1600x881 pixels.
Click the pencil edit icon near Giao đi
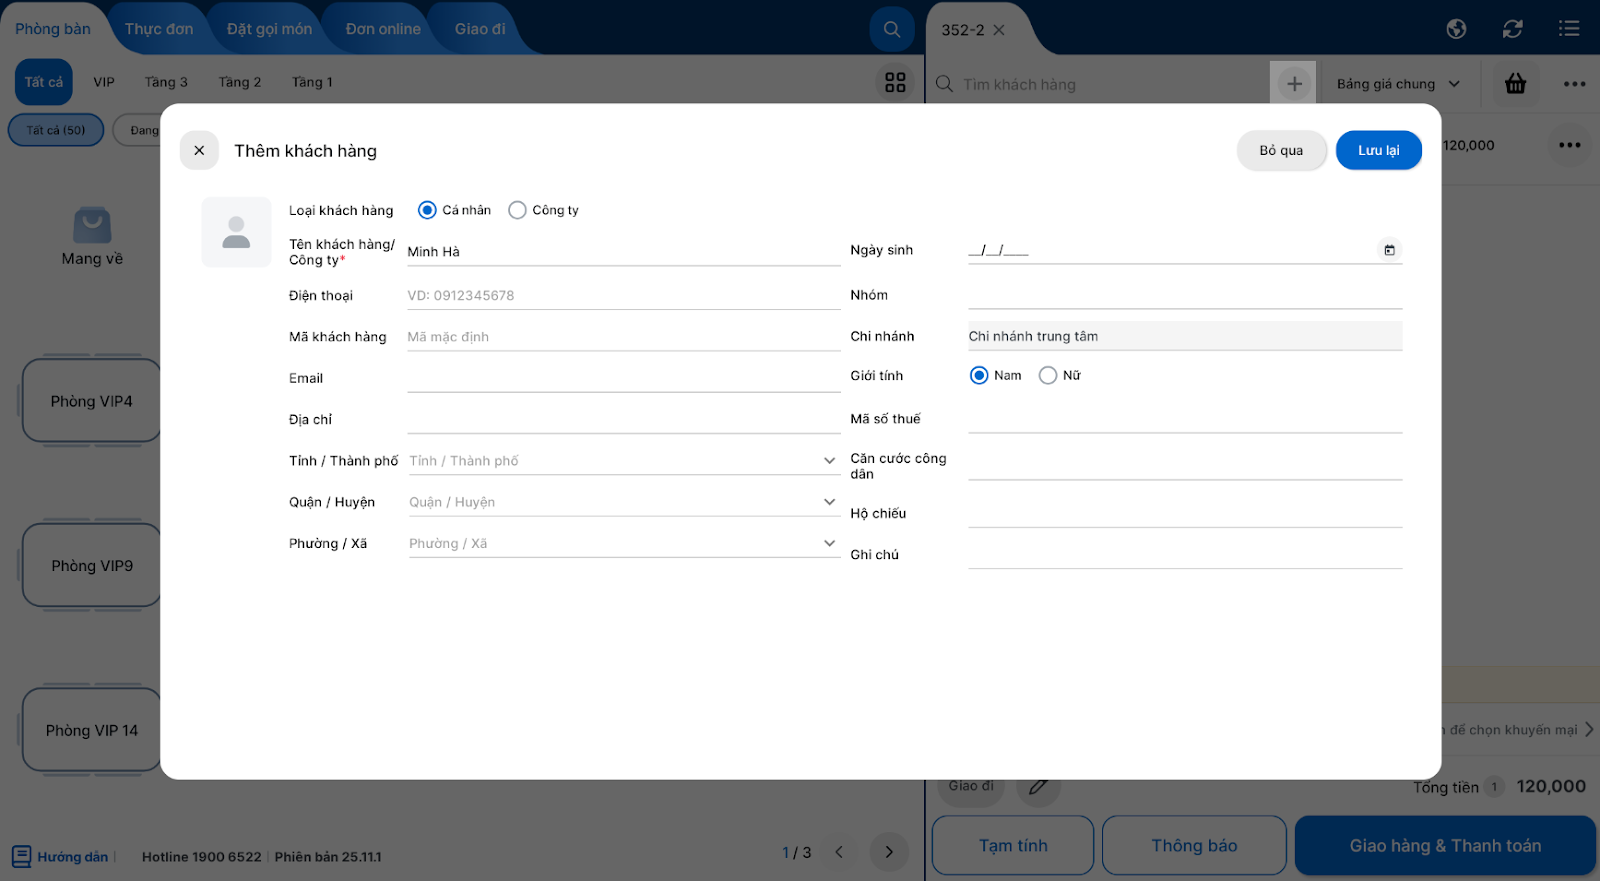tap(1038, 786)
